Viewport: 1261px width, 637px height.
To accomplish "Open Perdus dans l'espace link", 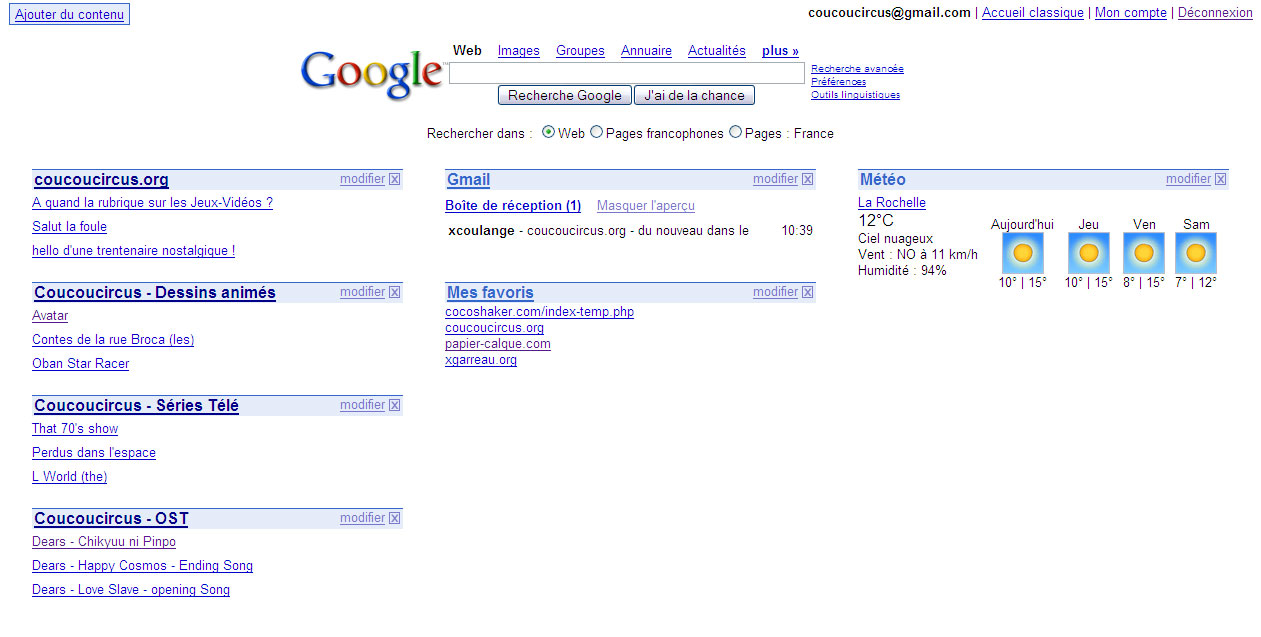I will 94,453.
